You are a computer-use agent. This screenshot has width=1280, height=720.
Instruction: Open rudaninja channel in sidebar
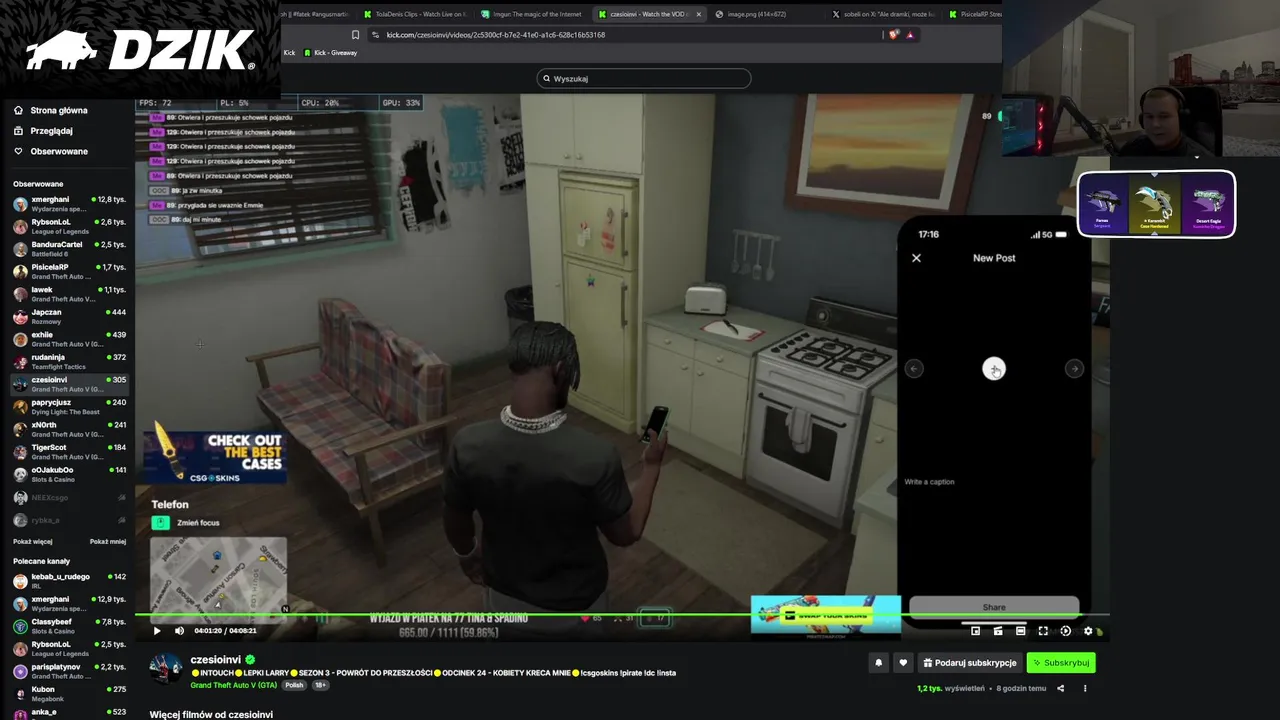click(x=70, y=361)
